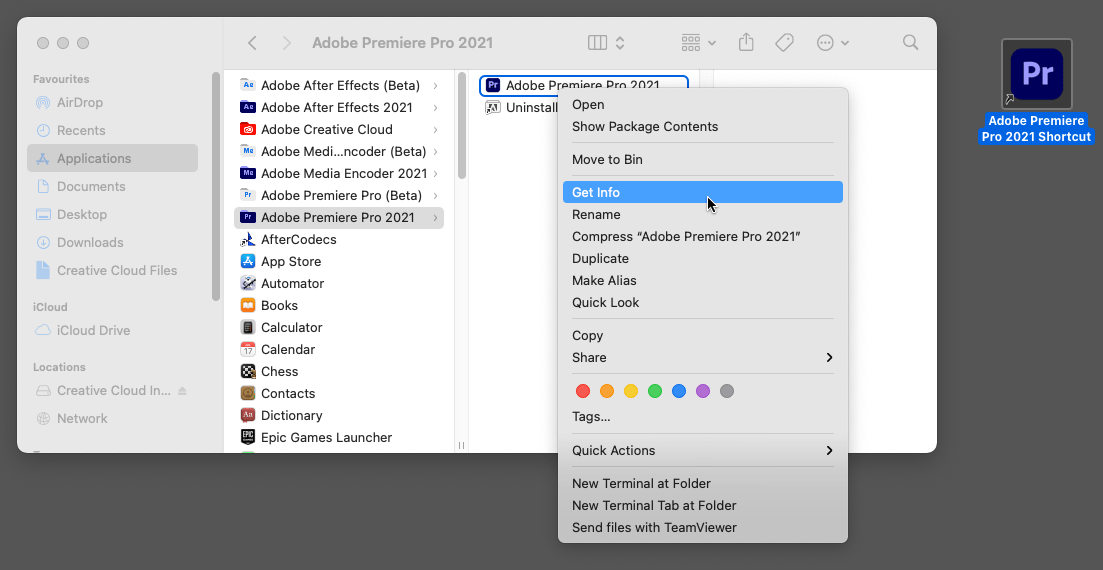Click the Contacts app icon
Screen dimensions: 1103x570
point(248,393)
